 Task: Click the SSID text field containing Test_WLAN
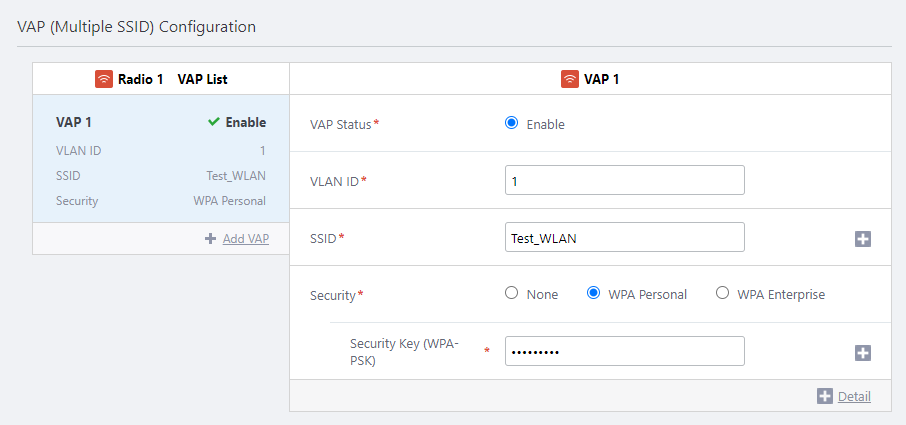click(624, 238)
